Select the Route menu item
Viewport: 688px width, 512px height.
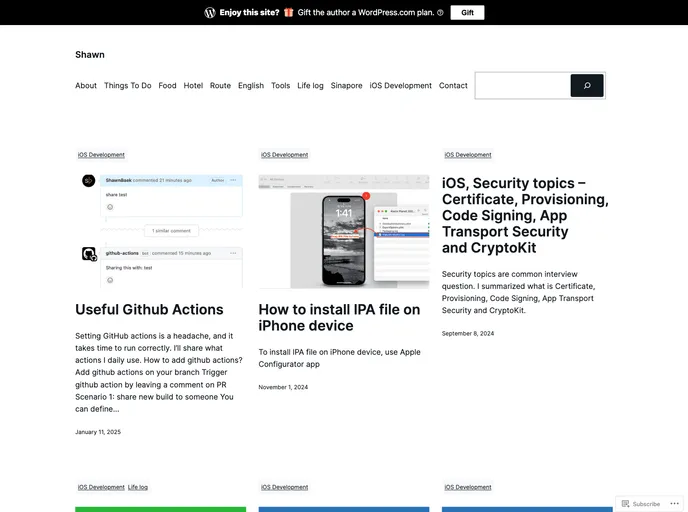click(220, 86)
